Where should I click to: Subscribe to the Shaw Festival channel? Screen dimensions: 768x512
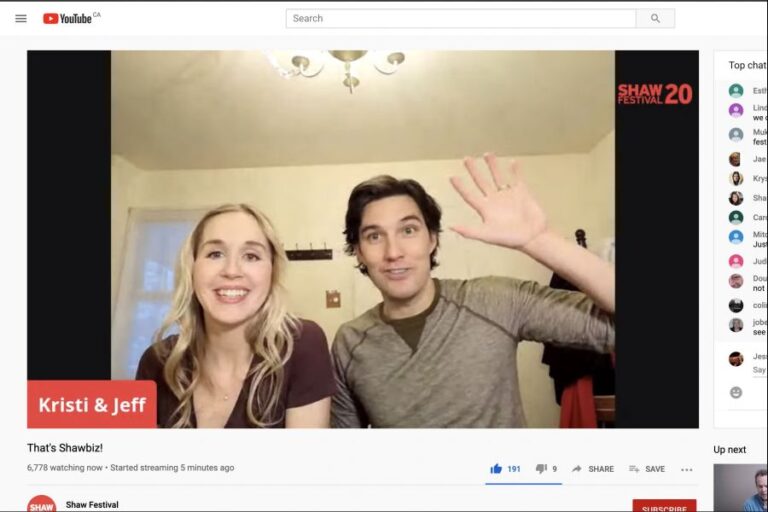(664, 507)
